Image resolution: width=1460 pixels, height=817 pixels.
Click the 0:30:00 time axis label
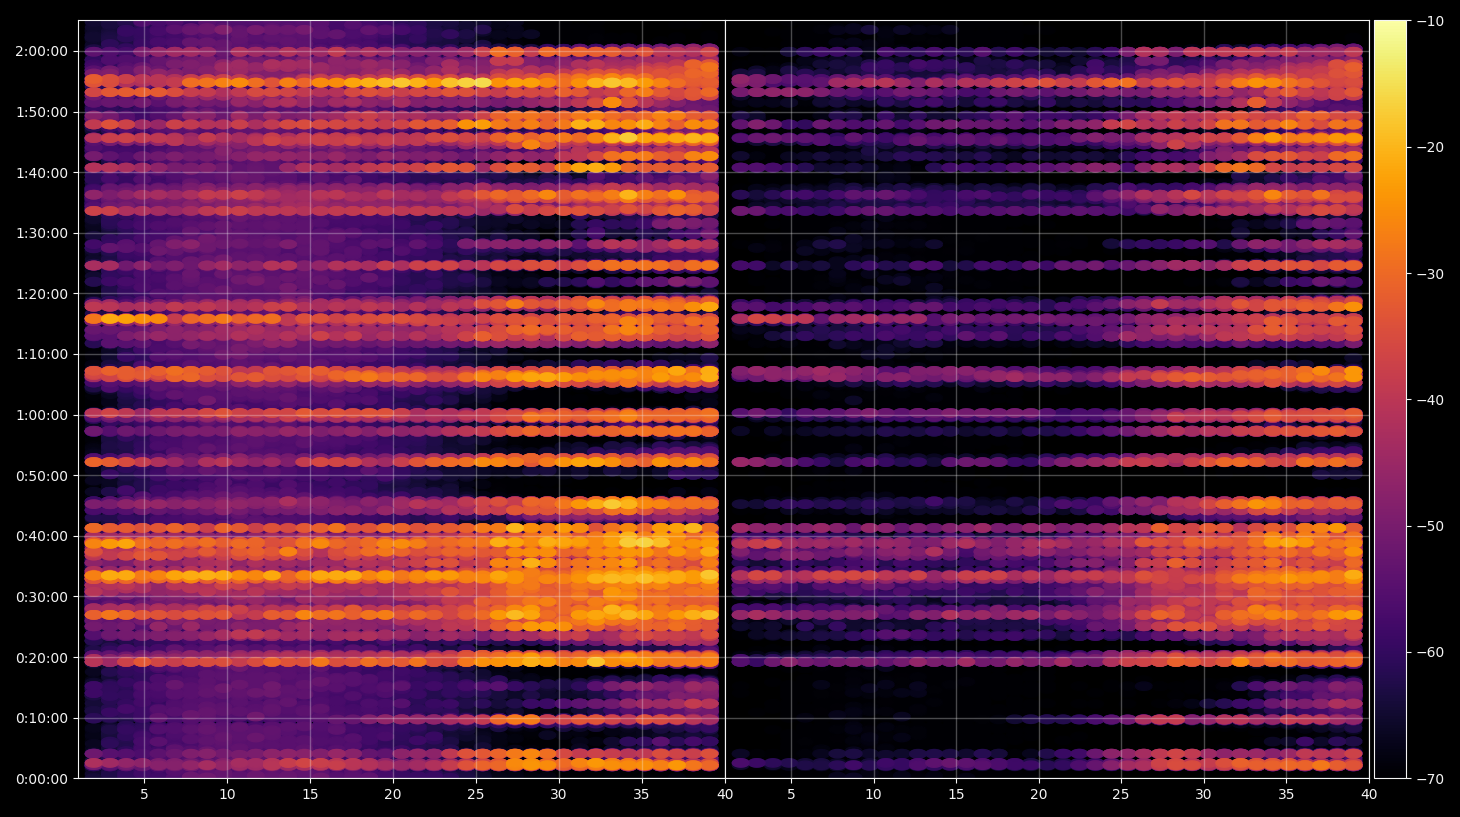[42, 597]
